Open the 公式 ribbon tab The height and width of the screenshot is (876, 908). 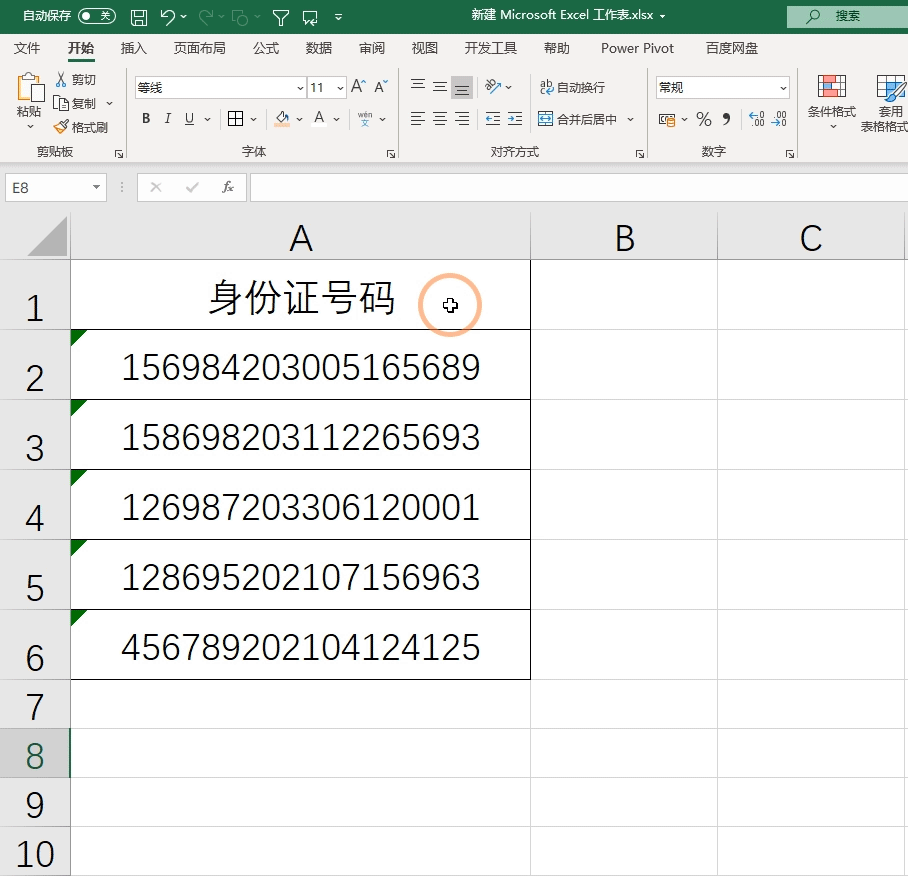pyautogui.click(x=266, y=48)
